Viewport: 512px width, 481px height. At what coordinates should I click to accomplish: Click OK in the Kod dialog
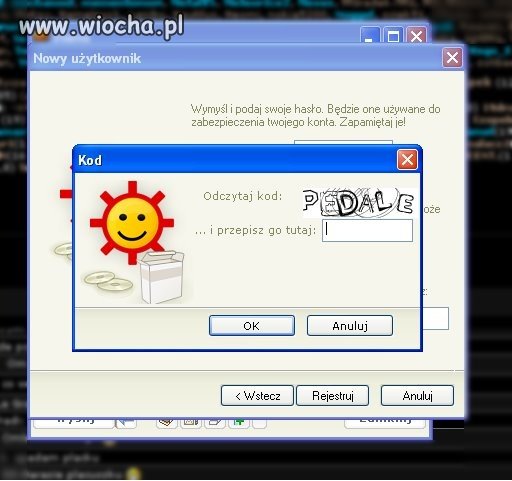pos(252,325)
